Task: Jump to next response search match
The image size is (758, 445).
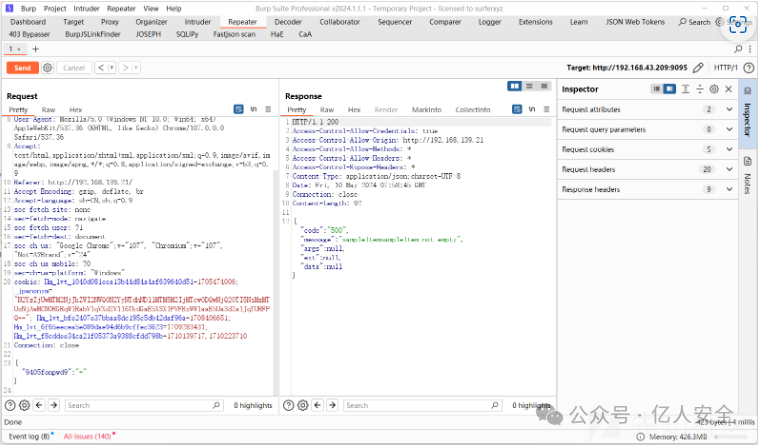Action: click(x=332, y=405)
